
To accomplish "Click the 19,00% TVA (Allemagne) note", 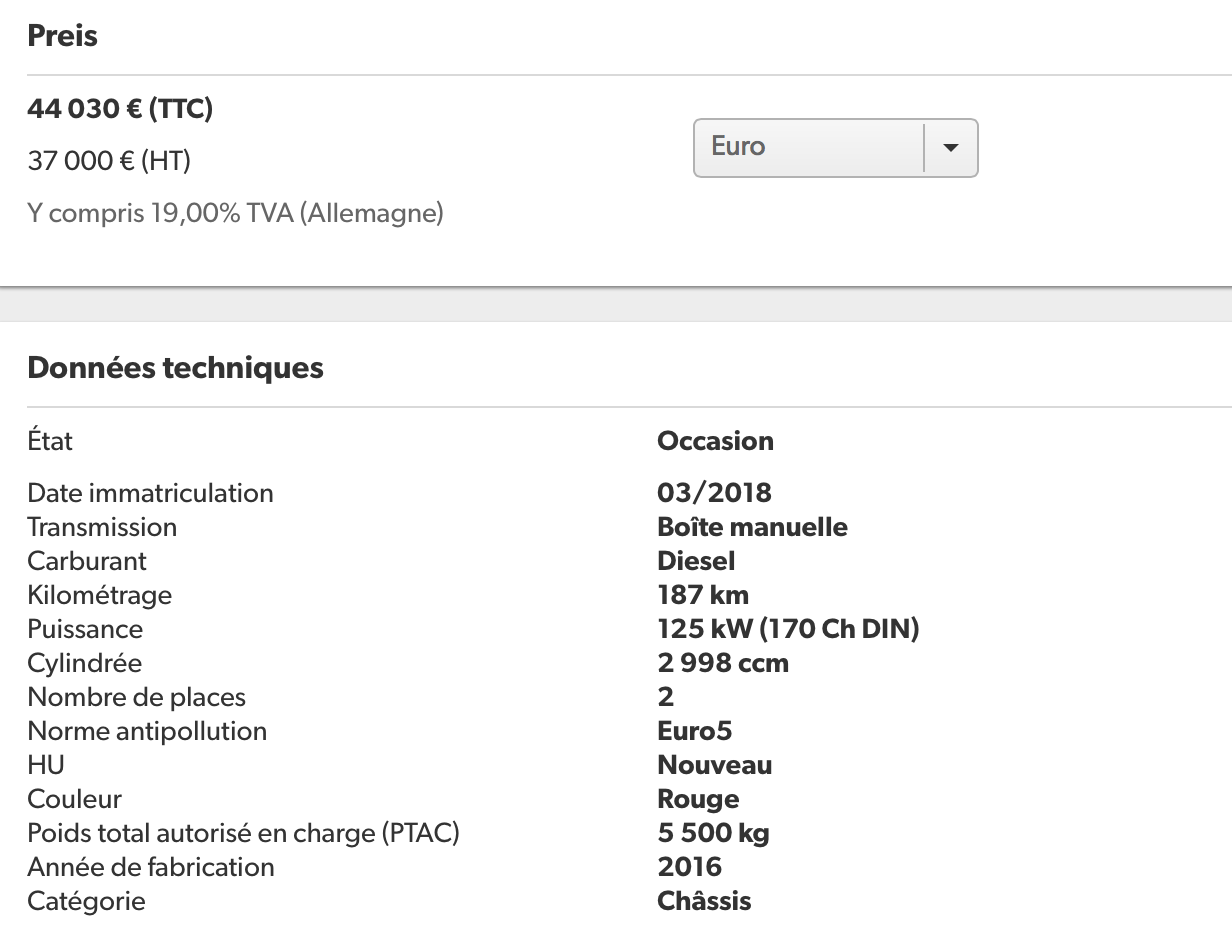I will pos(235,213).
